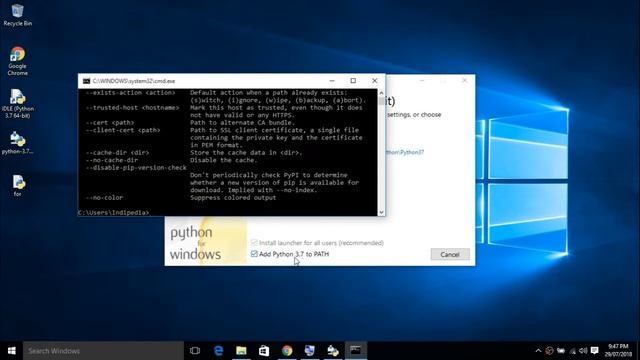Viewport: 640px width, 360px height.
Task: Open the Windows Start menu
Action: pyautogui.click(x=11, y=351)
